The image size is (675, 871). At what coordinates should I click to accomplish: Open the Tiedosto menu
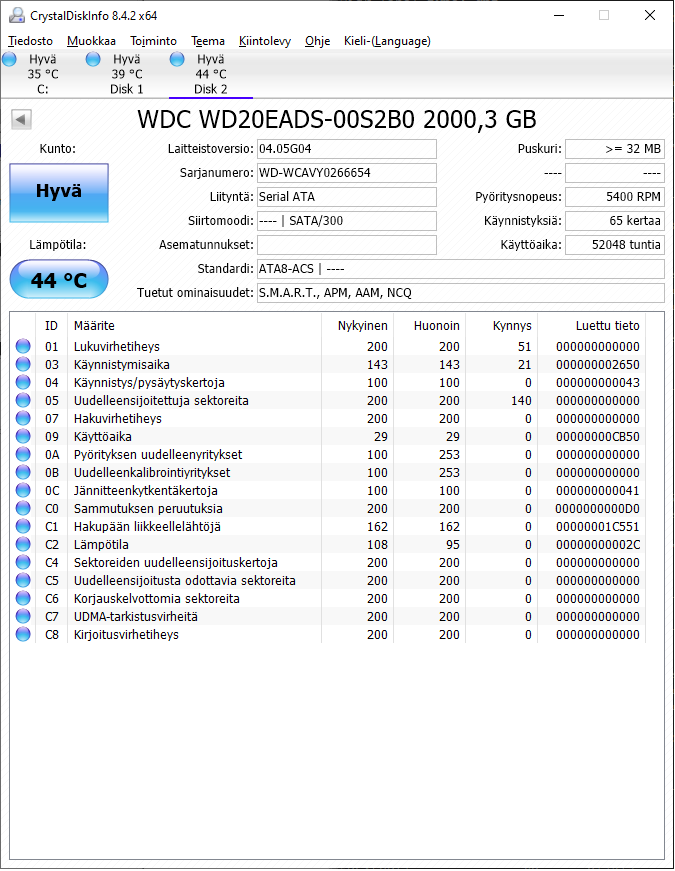tap(31, 41)
